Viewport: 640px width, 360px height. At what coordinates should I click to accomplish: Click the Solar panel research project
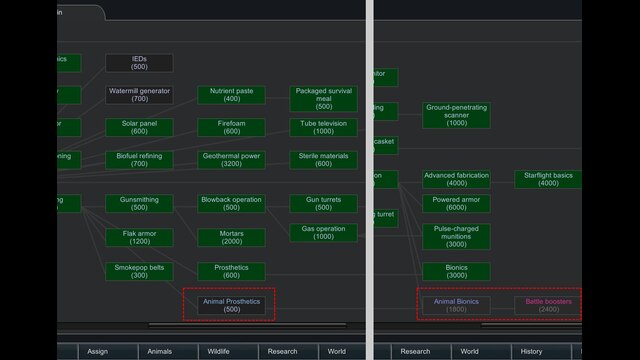click(139, 127)
